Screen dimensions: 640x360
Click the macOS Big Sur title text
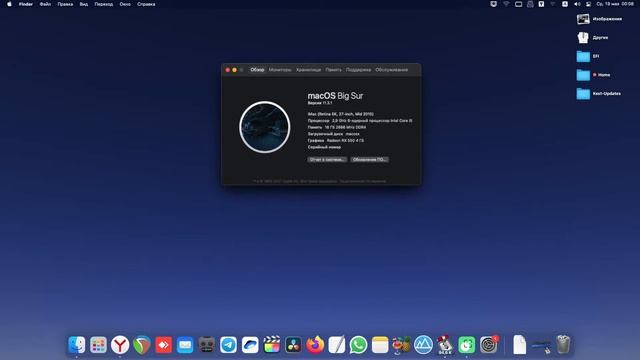[335, 96]
